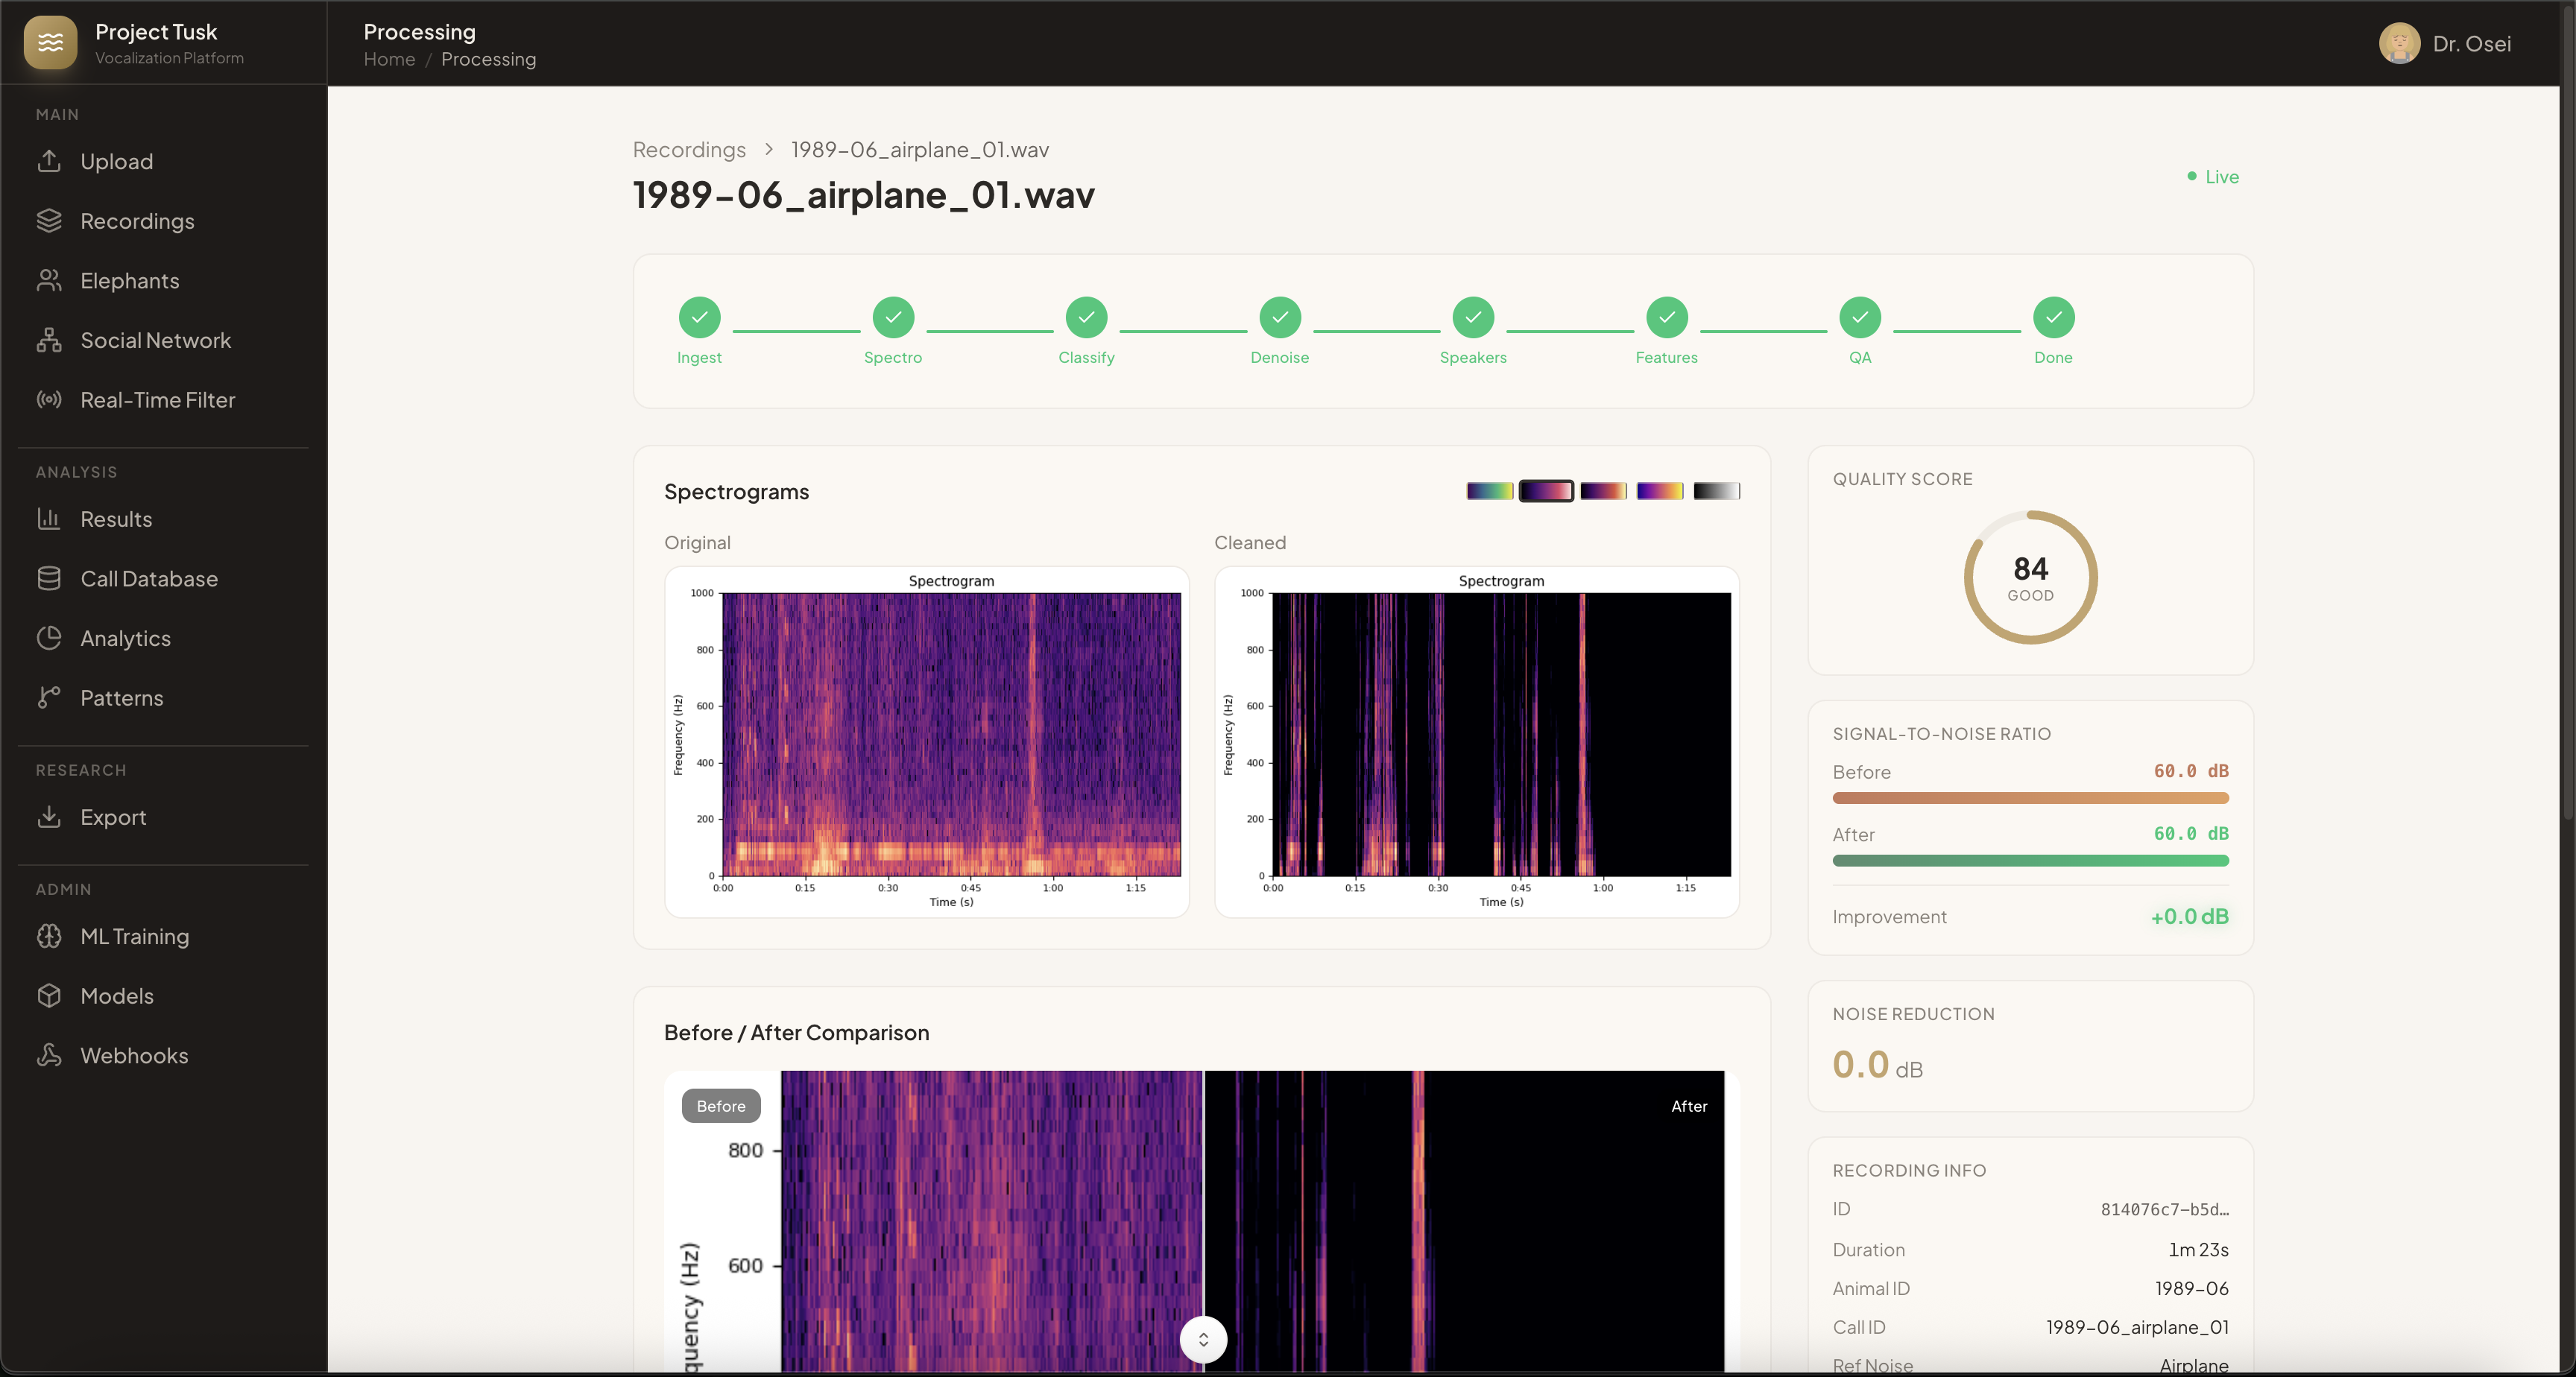2576x1377 pixels.
Task: Select the viridis green-yellow colormap swatch
Action: tap(1489, 491)
